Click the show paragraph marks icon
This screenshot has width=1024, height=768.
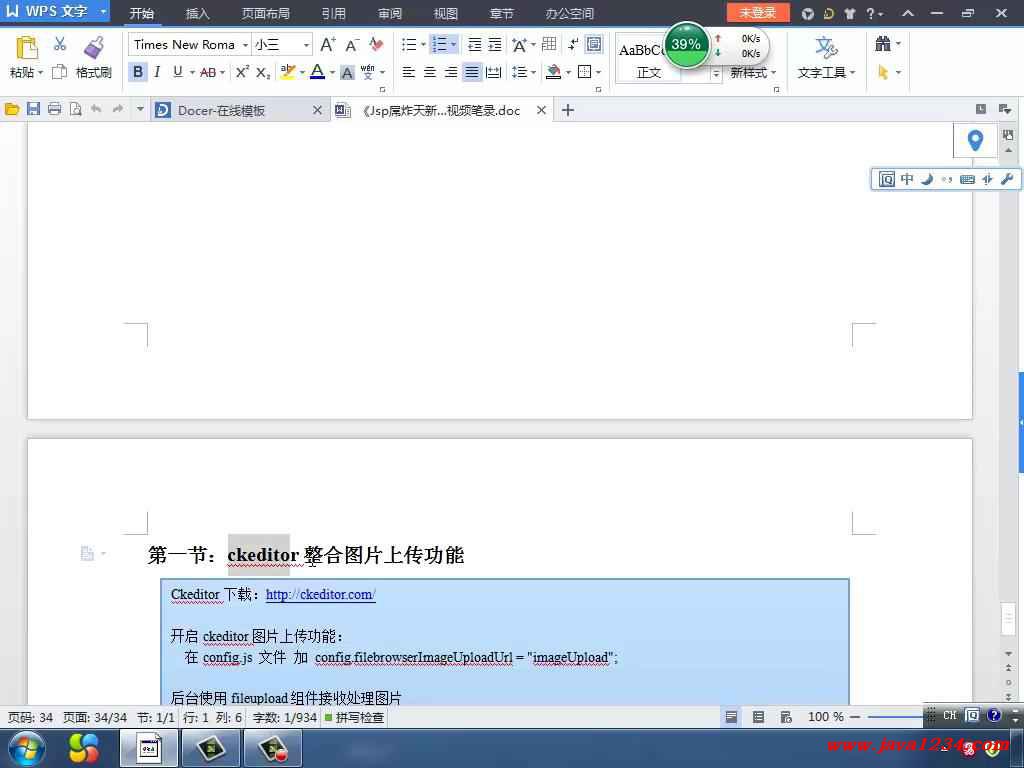click(x=573, y=44)
